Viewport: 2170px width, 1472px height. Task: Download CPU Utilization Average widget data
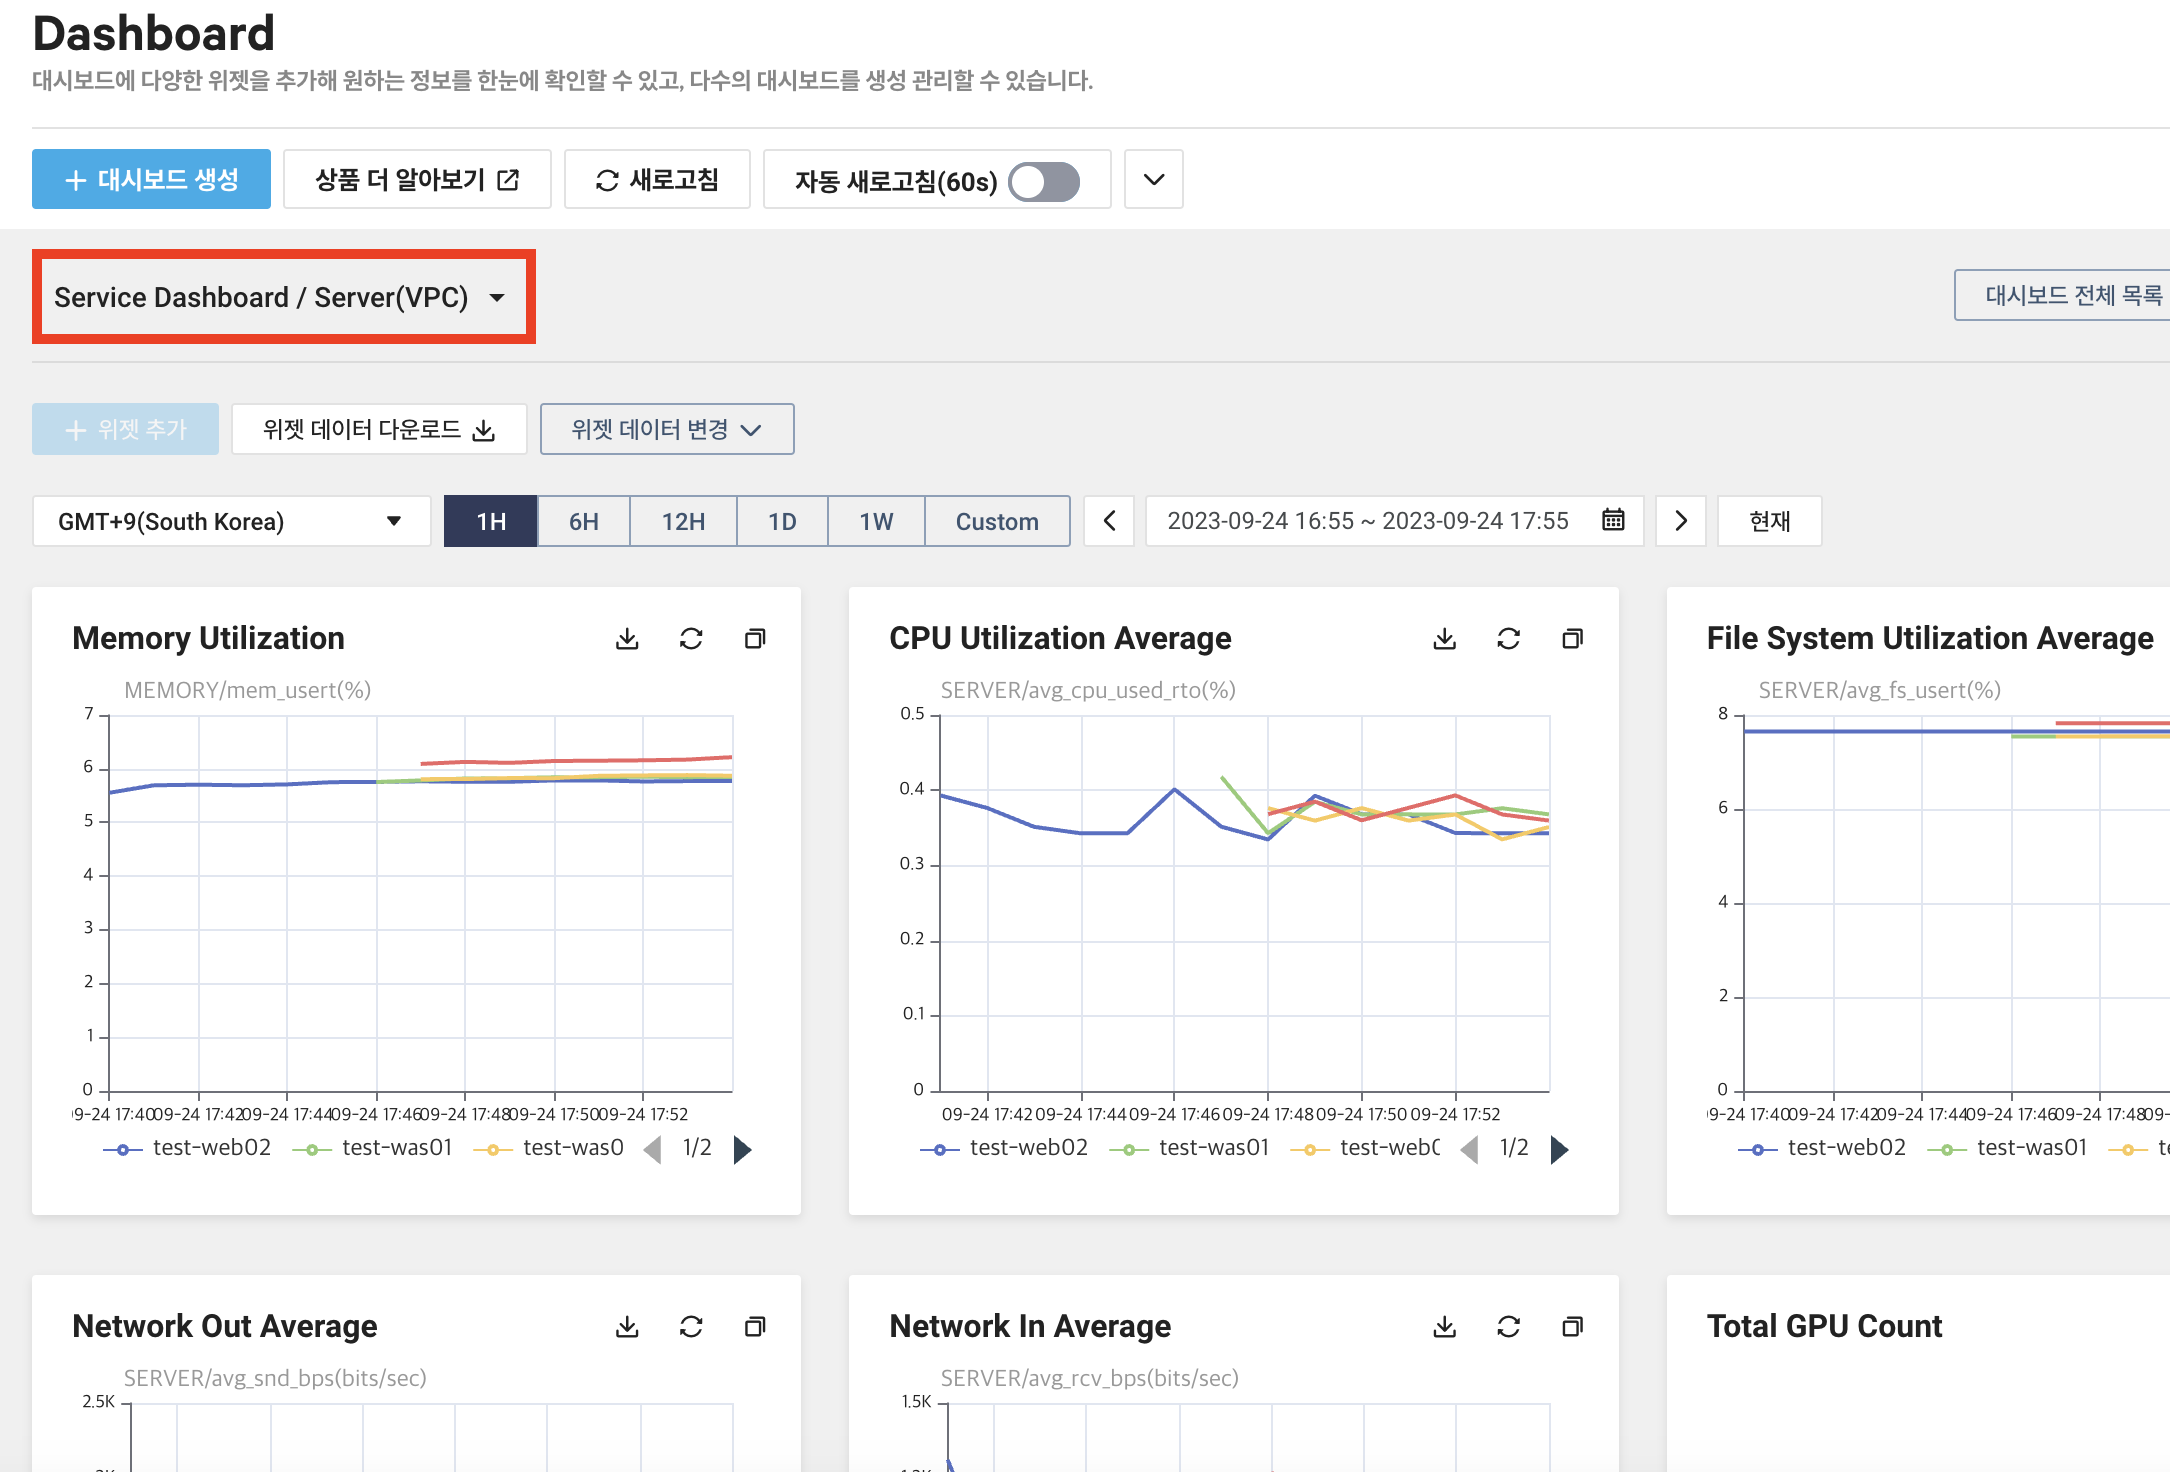(x=1444, y=639)
